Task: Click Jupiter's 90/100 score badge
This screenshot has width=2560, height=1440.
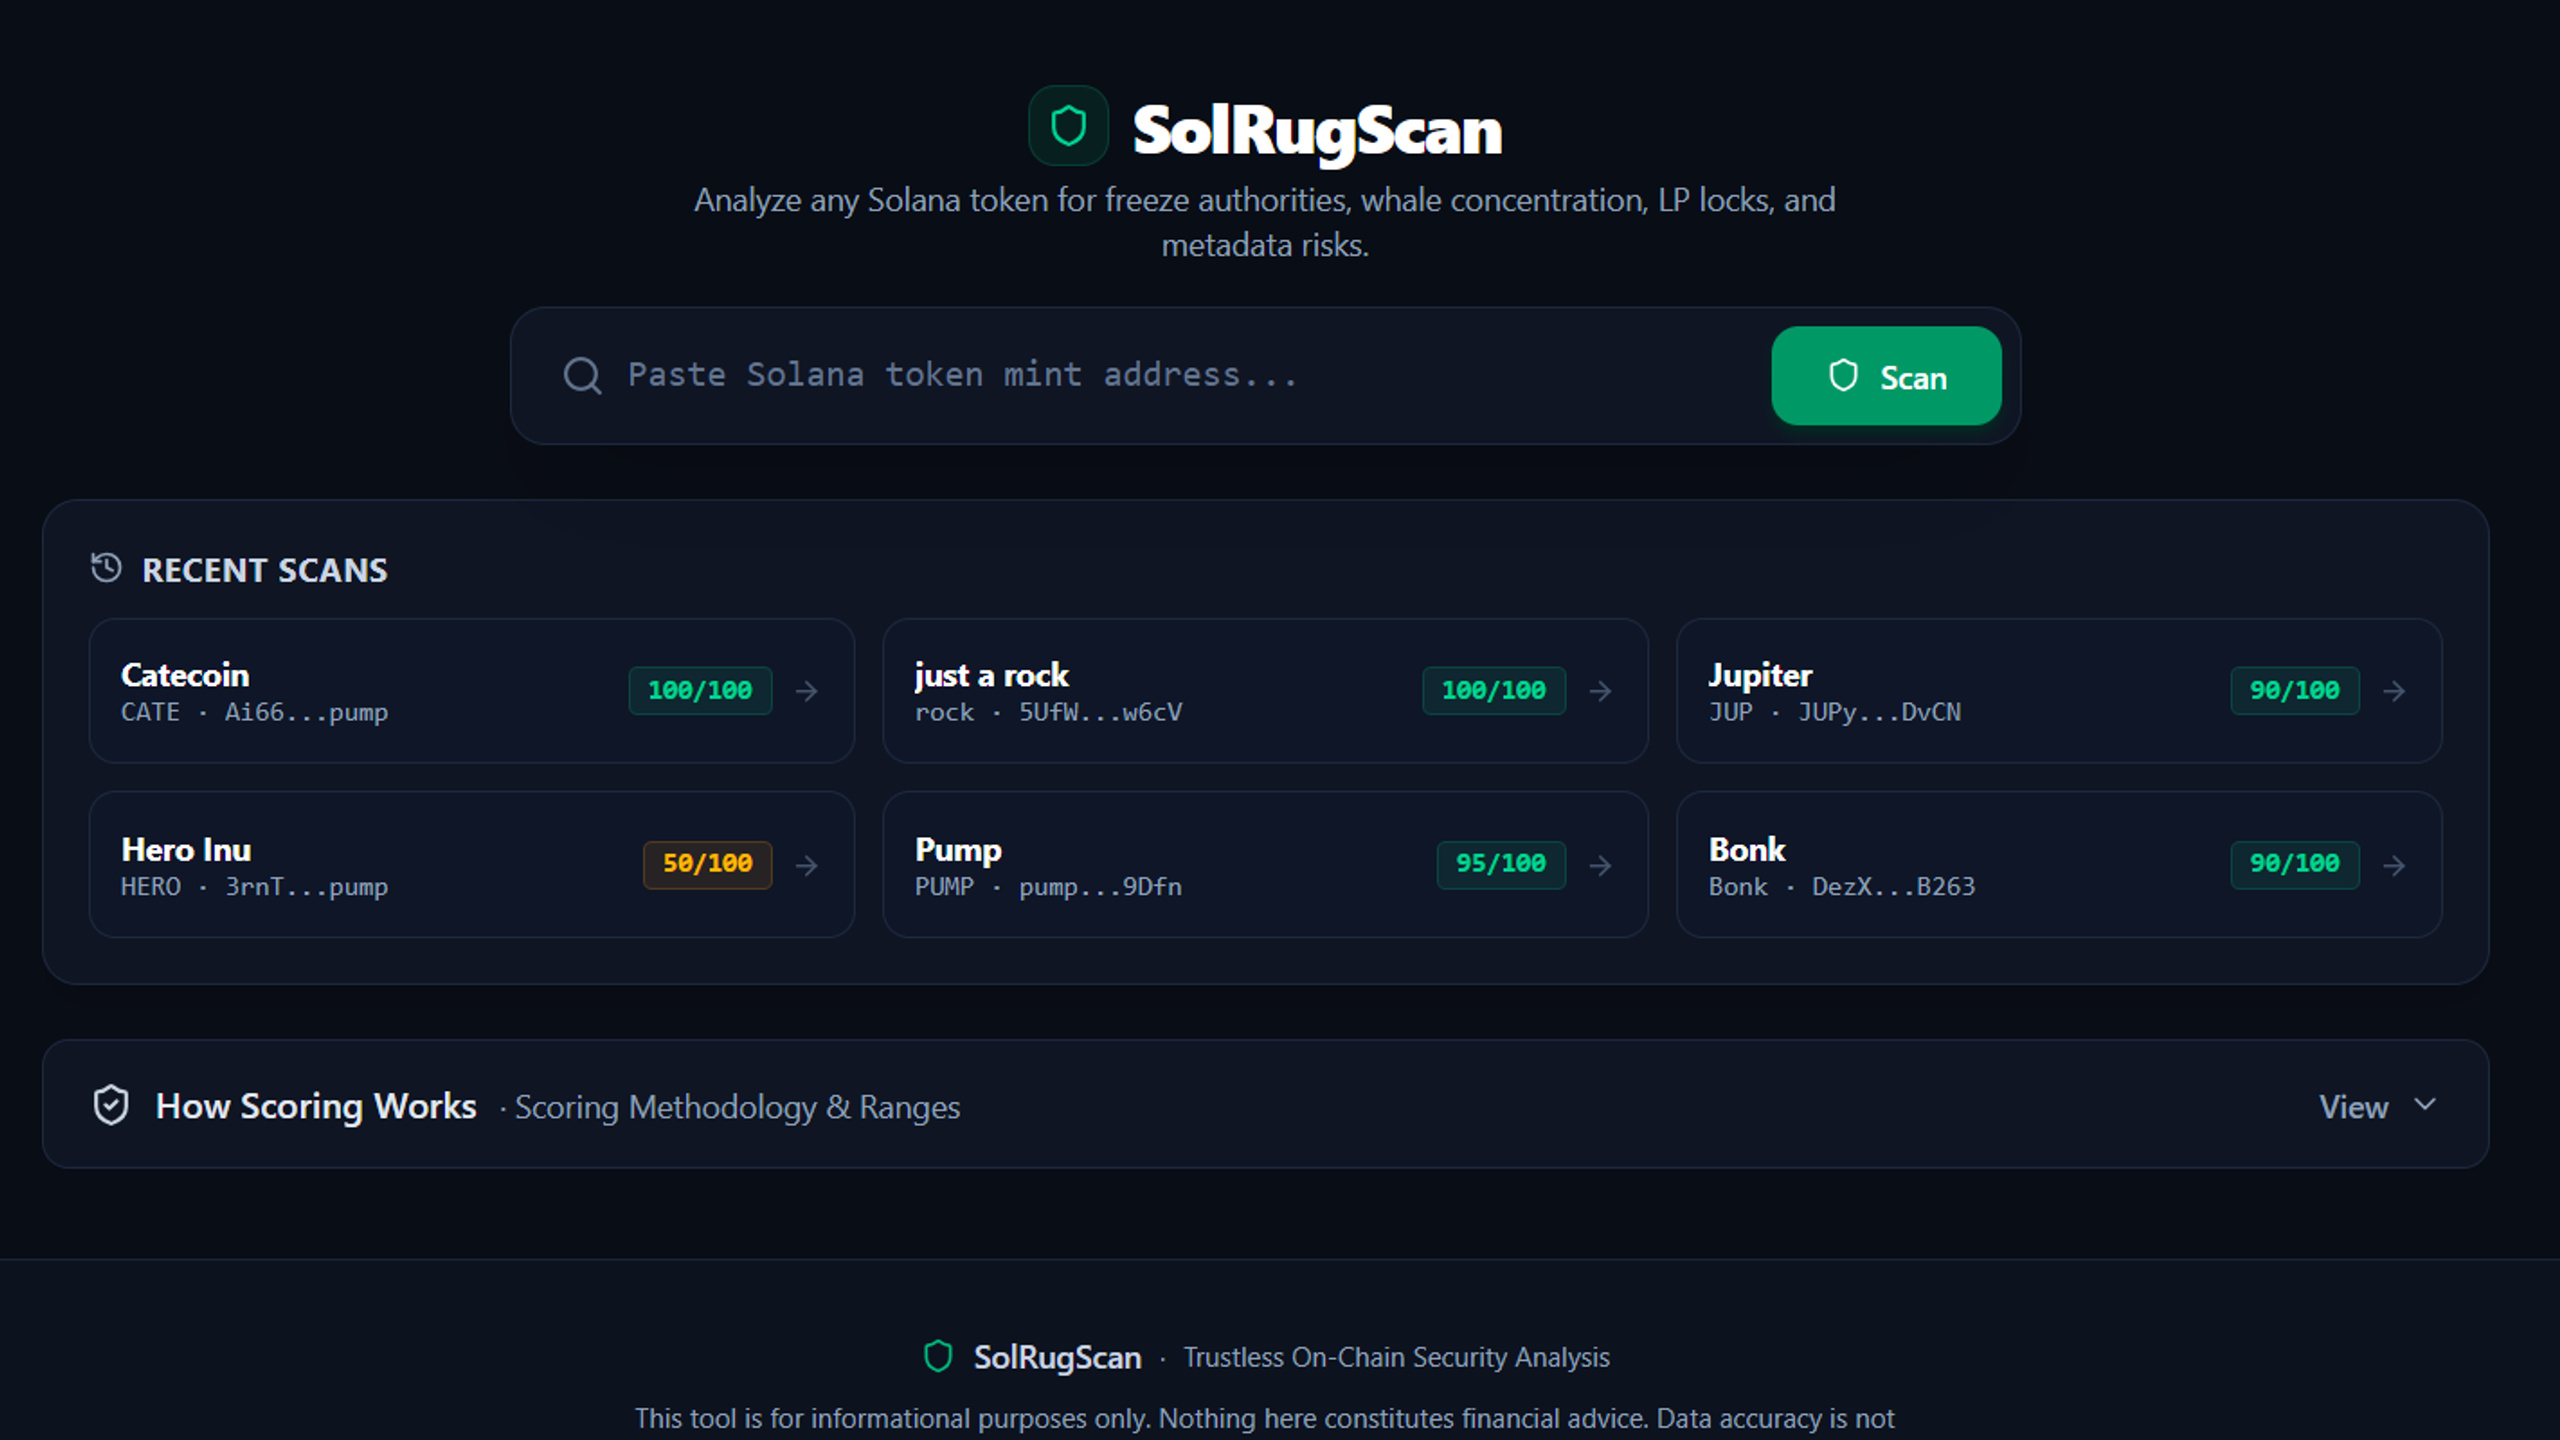Action: [2295, 691]
